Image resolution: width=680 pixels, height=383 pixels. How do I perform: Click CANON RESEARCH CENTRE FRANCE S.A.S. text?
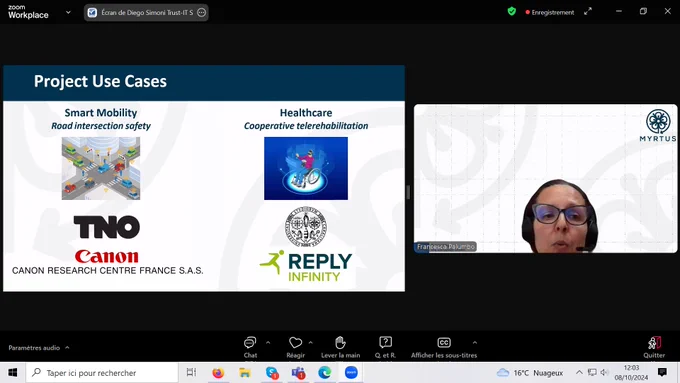108,271
